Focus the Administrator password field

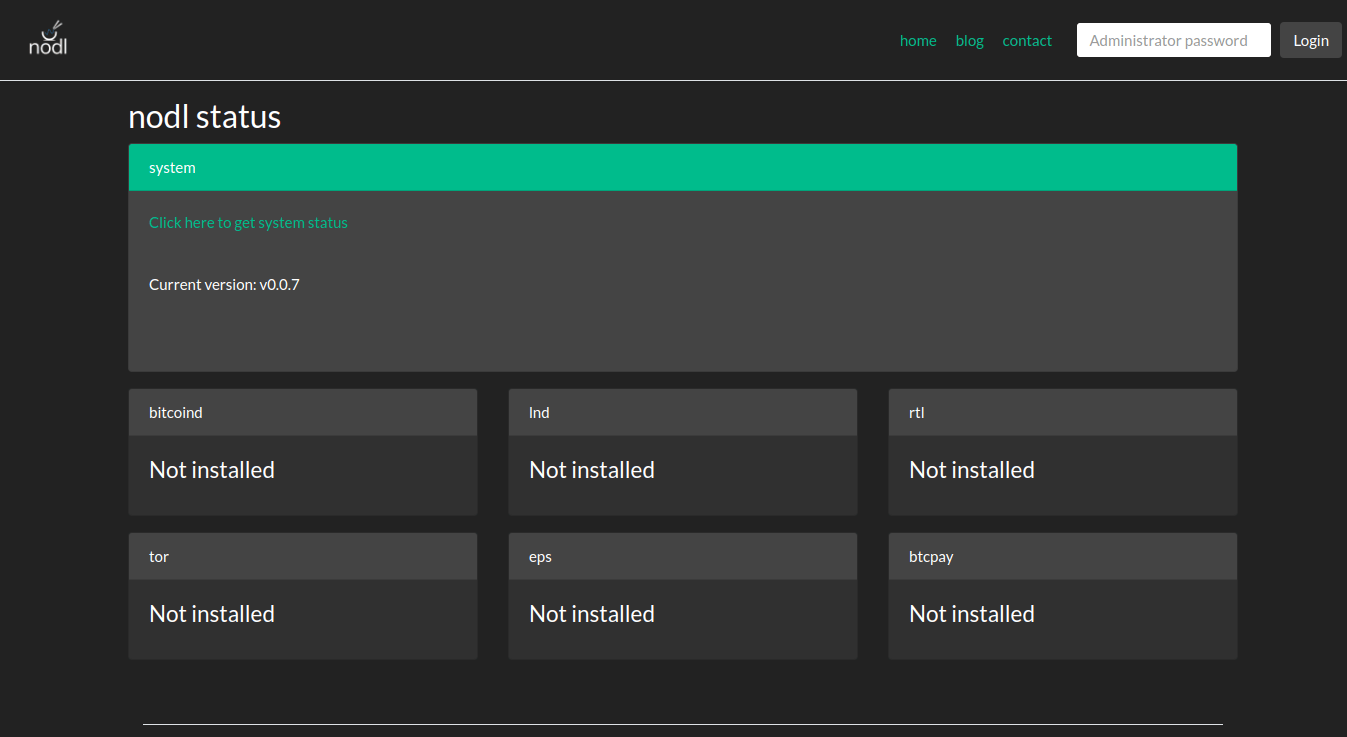[1173, 41]
